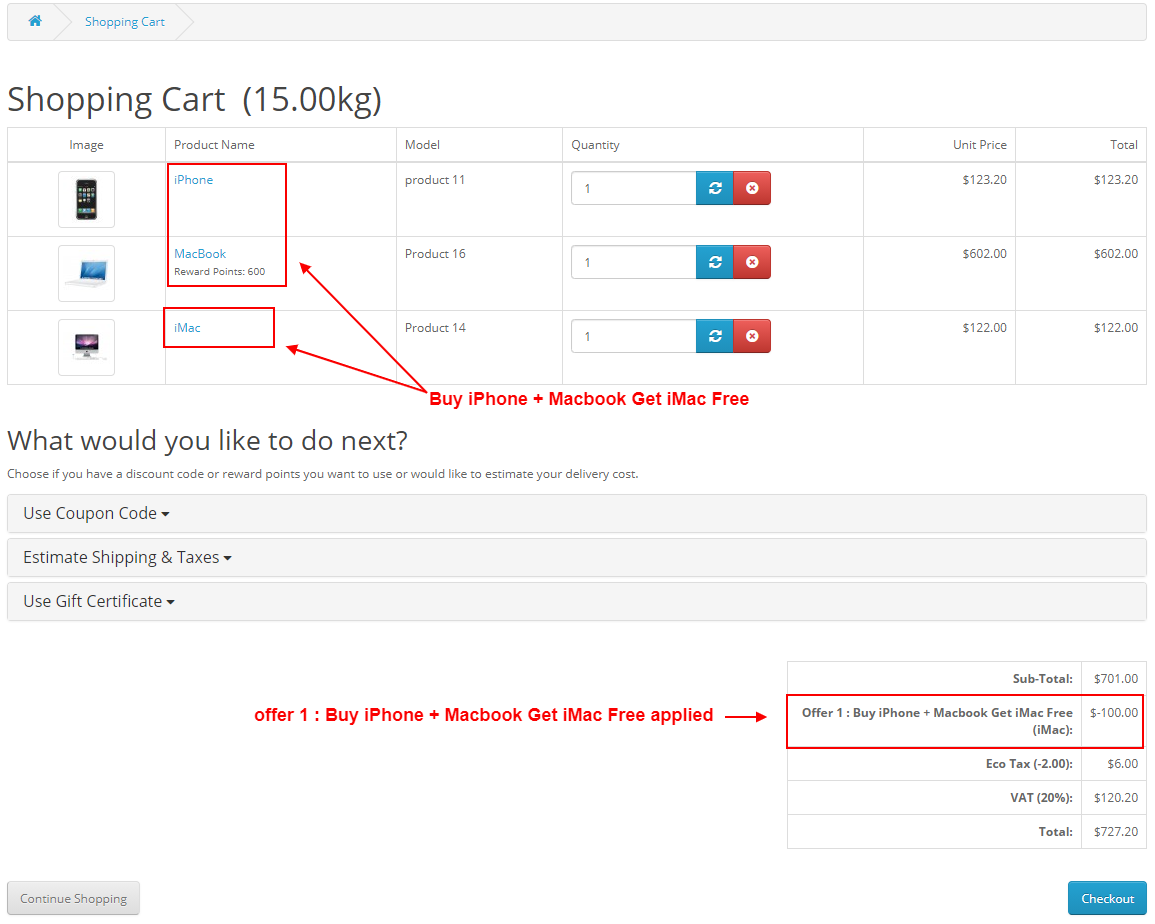1155x924 pixels.
Task: Click the Unit Price column header
Action: pyautogui.click(x=980, y=145)
